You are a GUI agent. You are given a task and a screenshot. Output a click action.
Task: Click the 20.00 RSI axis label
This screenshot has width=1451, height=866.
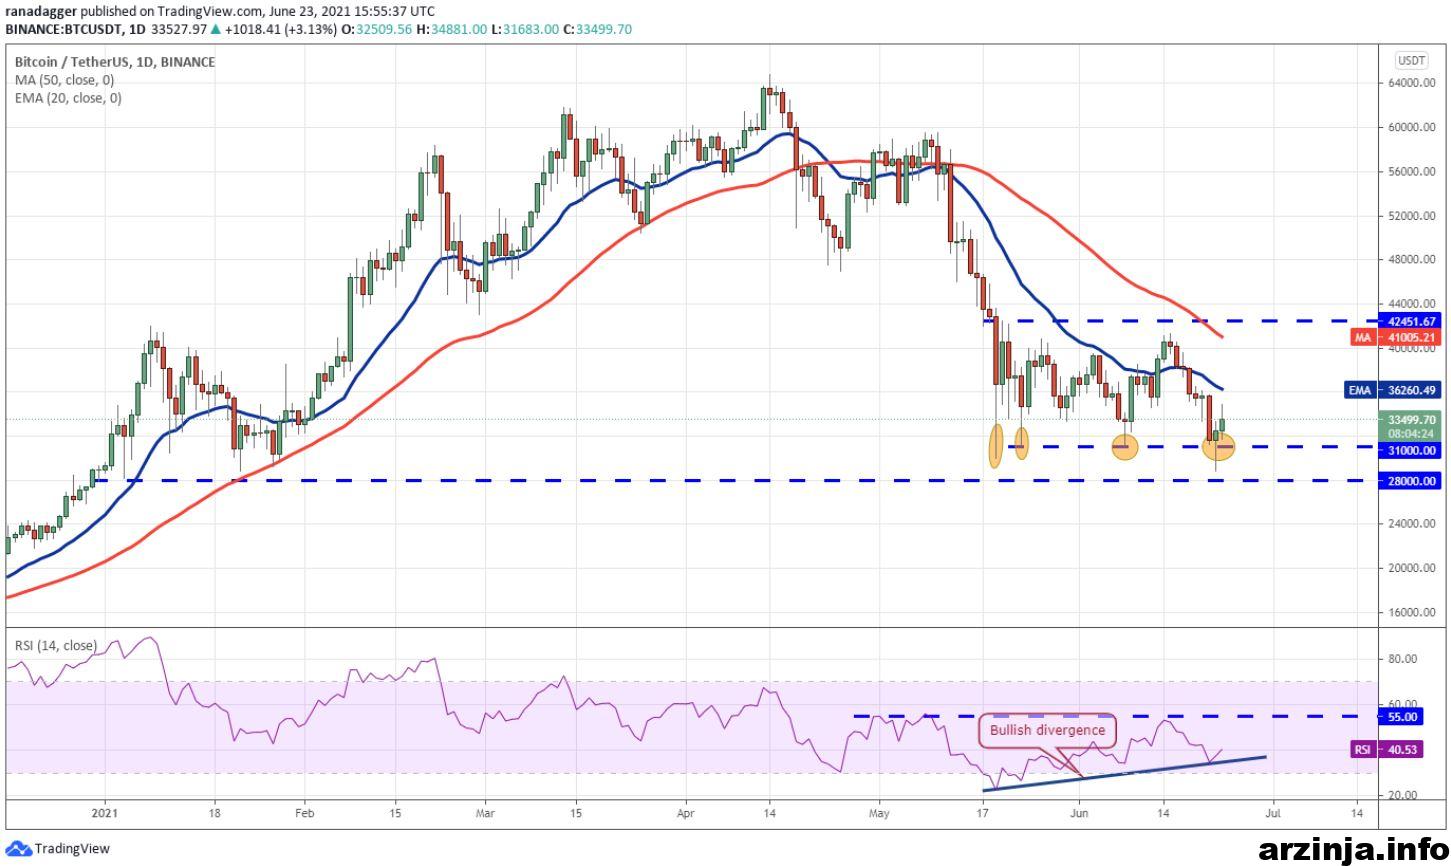click(x=1403, y=795)
